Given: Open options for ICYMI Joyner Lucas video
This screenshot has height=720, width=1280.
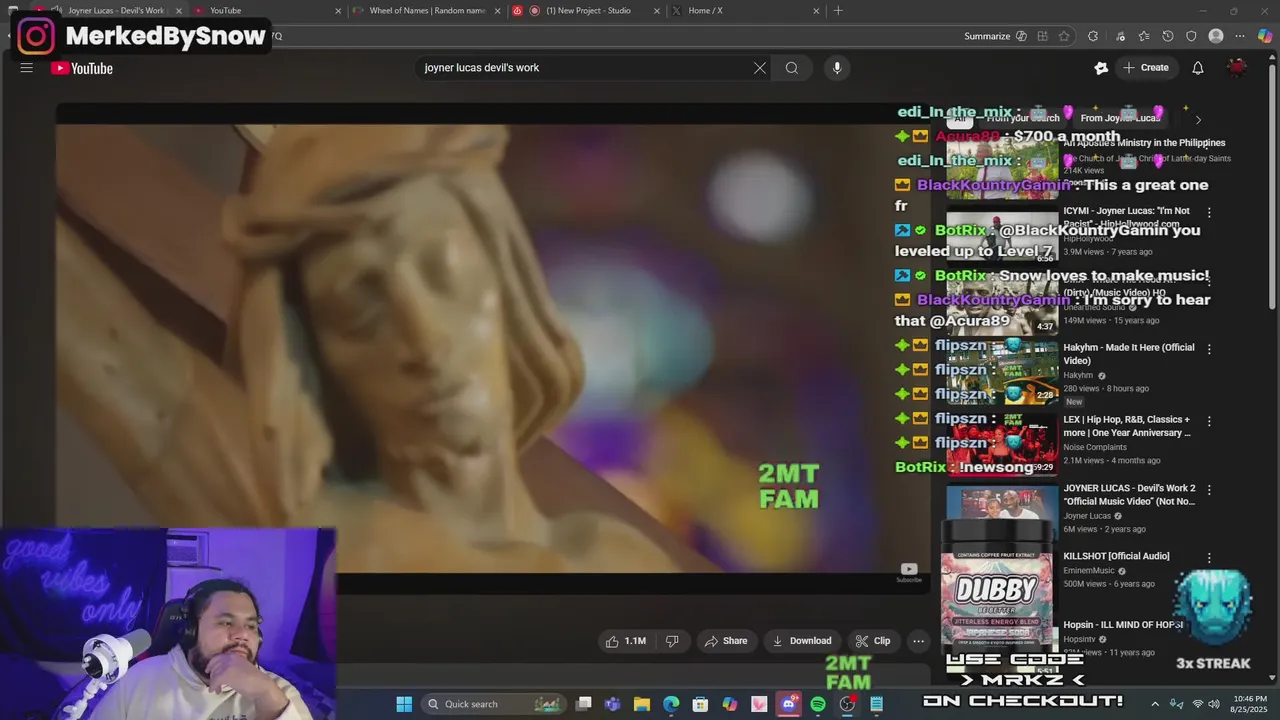Looking at the screenshot, I should (1209, 213).
